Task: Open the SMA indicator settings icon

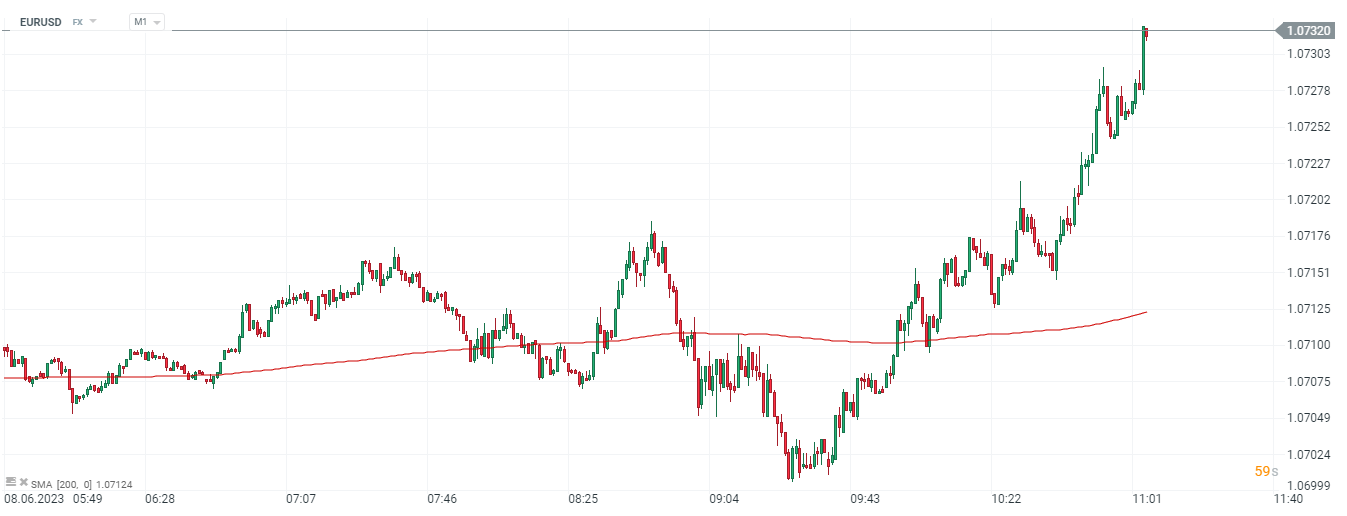Action: (x=11, y=482)
